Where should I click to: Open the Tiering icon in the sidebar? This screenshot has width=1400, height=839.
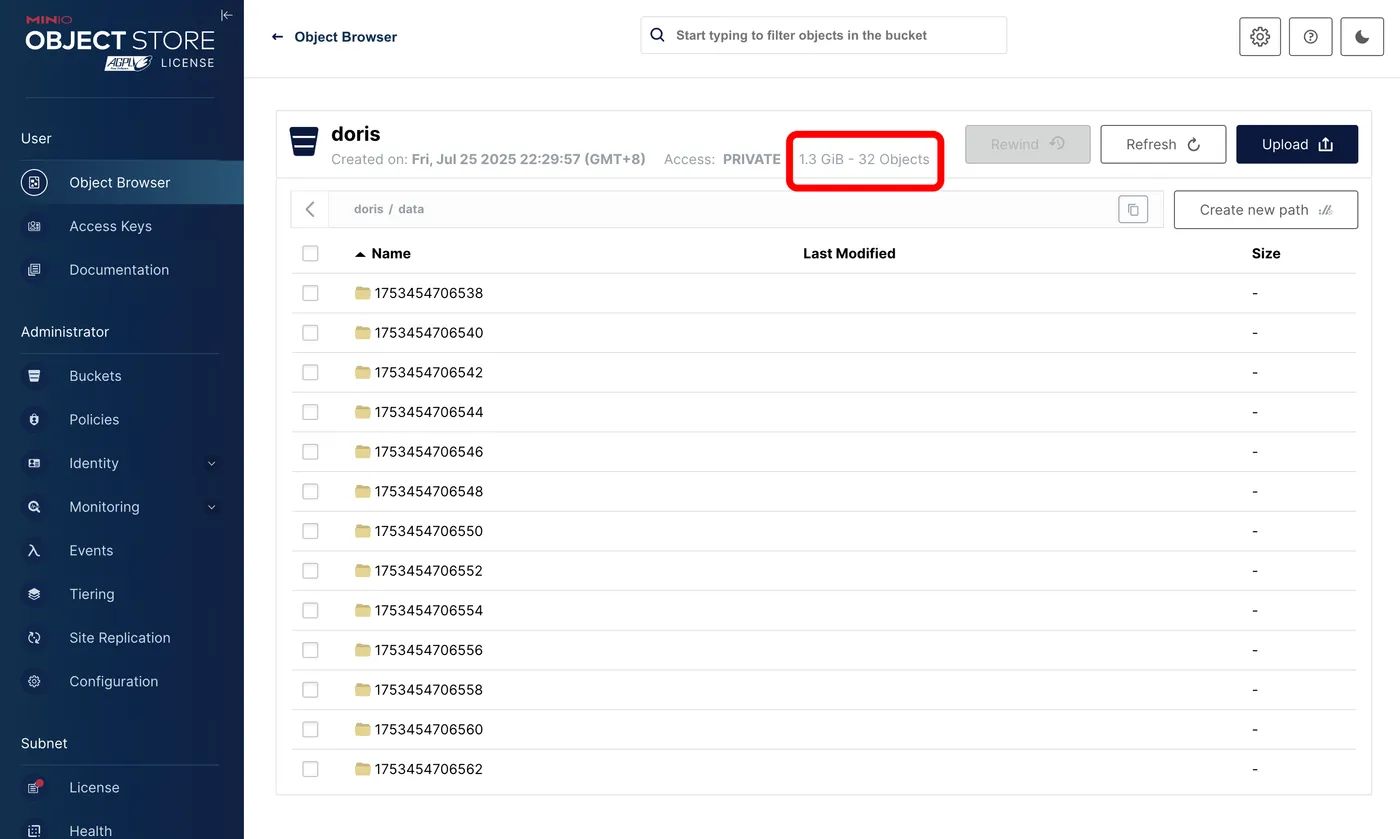click(34, 594)
